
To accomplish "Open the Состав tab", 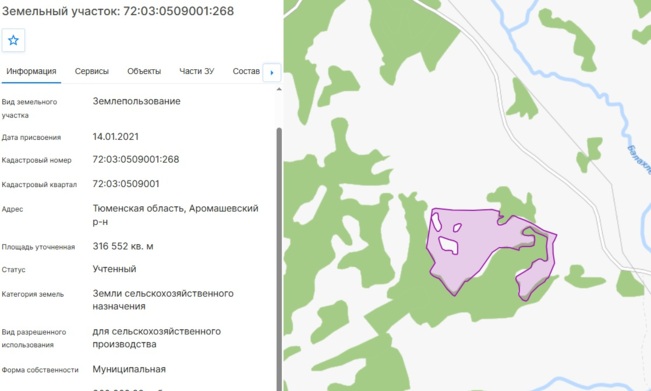I will (246, 71).
